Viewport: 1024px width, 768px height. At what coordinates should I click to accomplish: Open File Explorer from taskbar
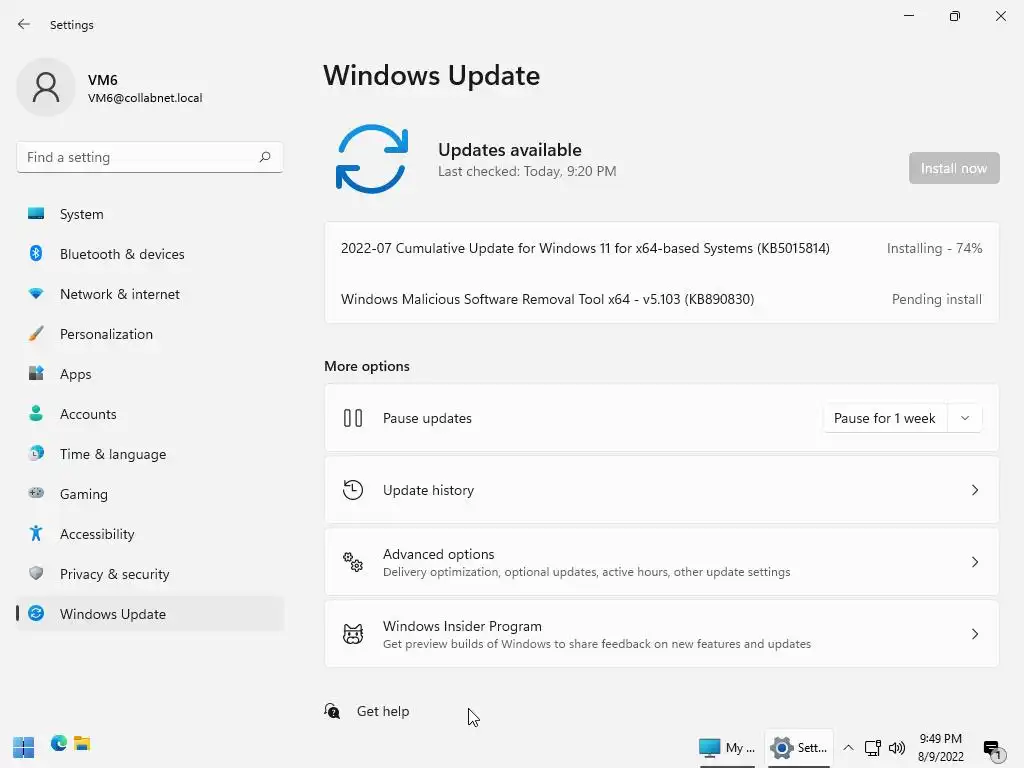click(x=82, y=743)
